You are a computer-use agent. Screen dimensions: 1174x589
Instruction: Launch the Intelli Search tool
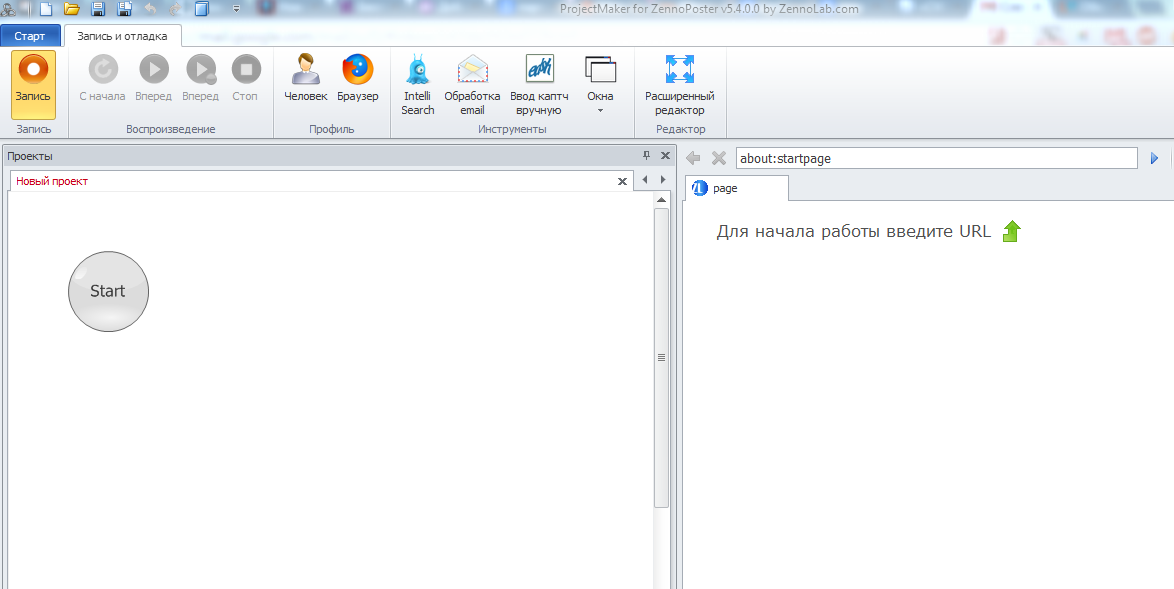(418, 85)
